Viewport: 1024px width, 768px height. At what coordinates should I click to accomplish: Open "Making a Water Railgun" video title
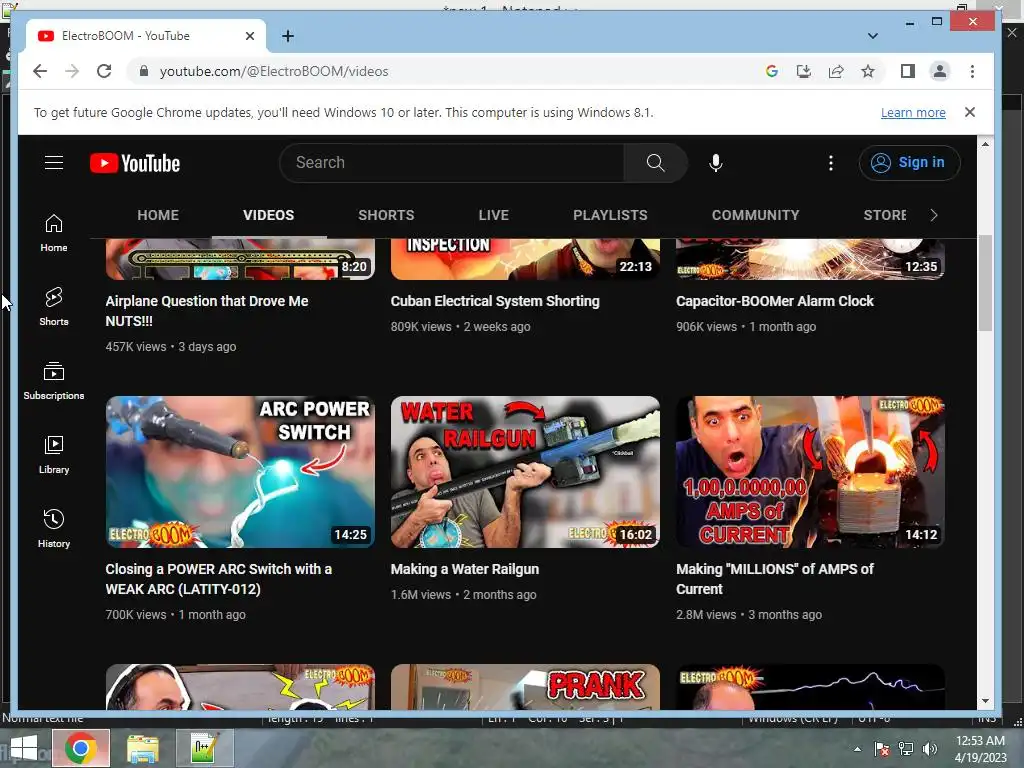(x=465, y=569)
